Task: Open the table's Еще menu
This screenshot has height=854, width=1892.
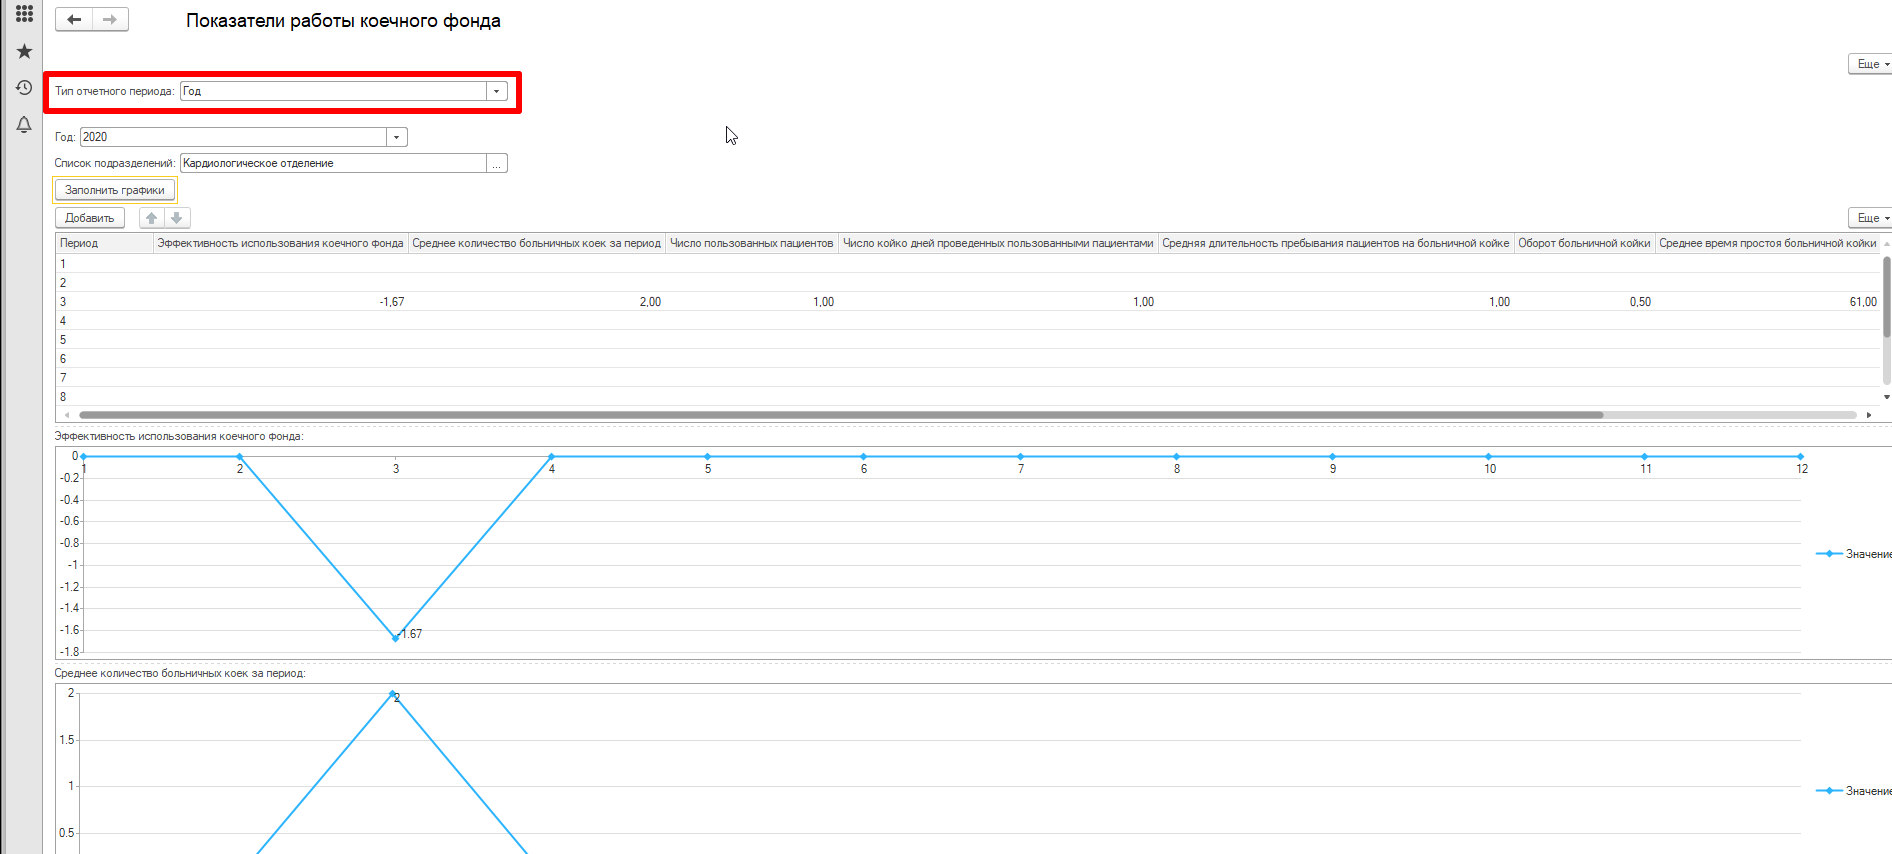Action: pyautogui.click(x=1870, y=218)
